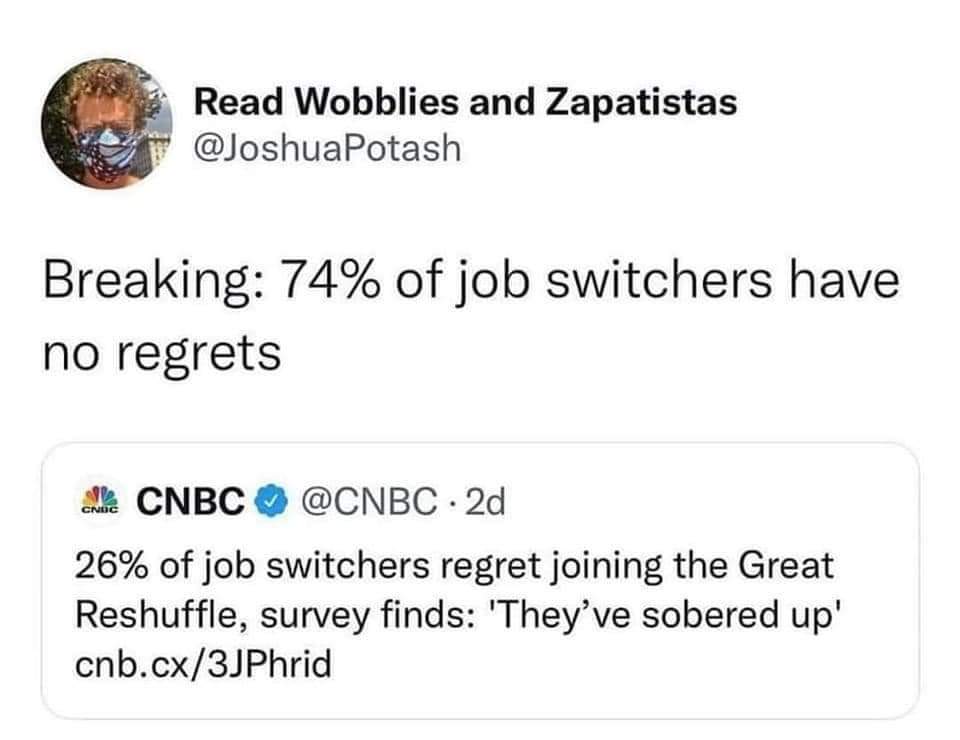Click the "Read Wobblies and Zapatistas" display name
The height and width of the screenshot is (740, 960).
(465, 101)
